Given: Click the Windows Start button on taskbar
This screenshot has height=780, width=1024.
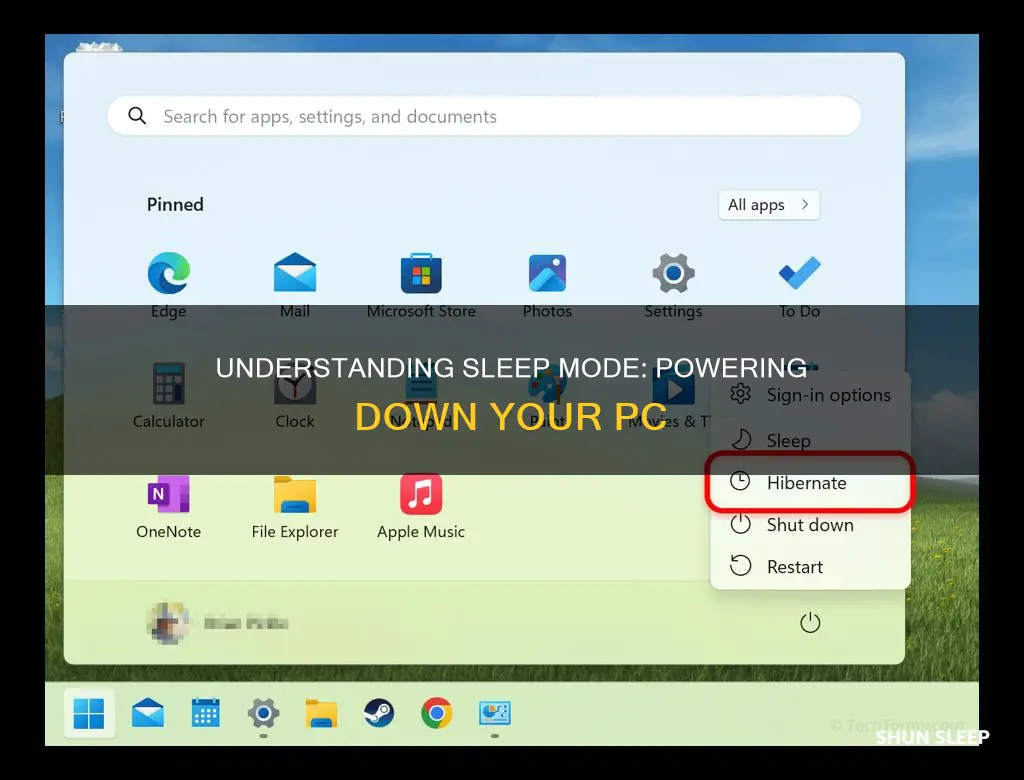Looking at the screenshot, I should point(89,713).
